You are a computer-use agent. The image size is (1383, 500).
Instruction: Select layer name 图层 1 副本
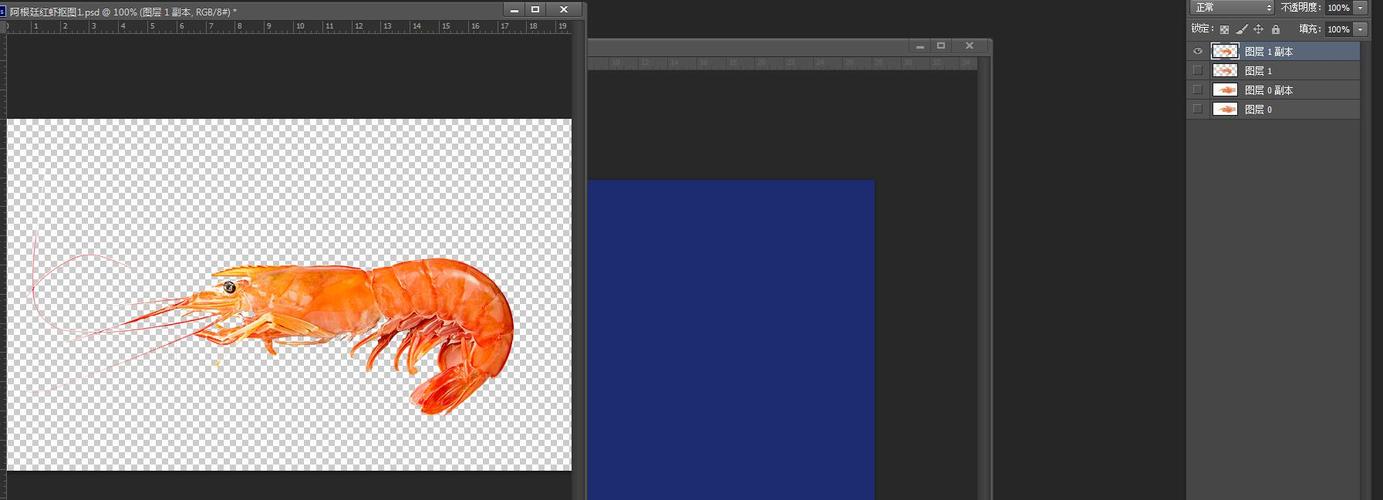click(x=1269, y=51)
